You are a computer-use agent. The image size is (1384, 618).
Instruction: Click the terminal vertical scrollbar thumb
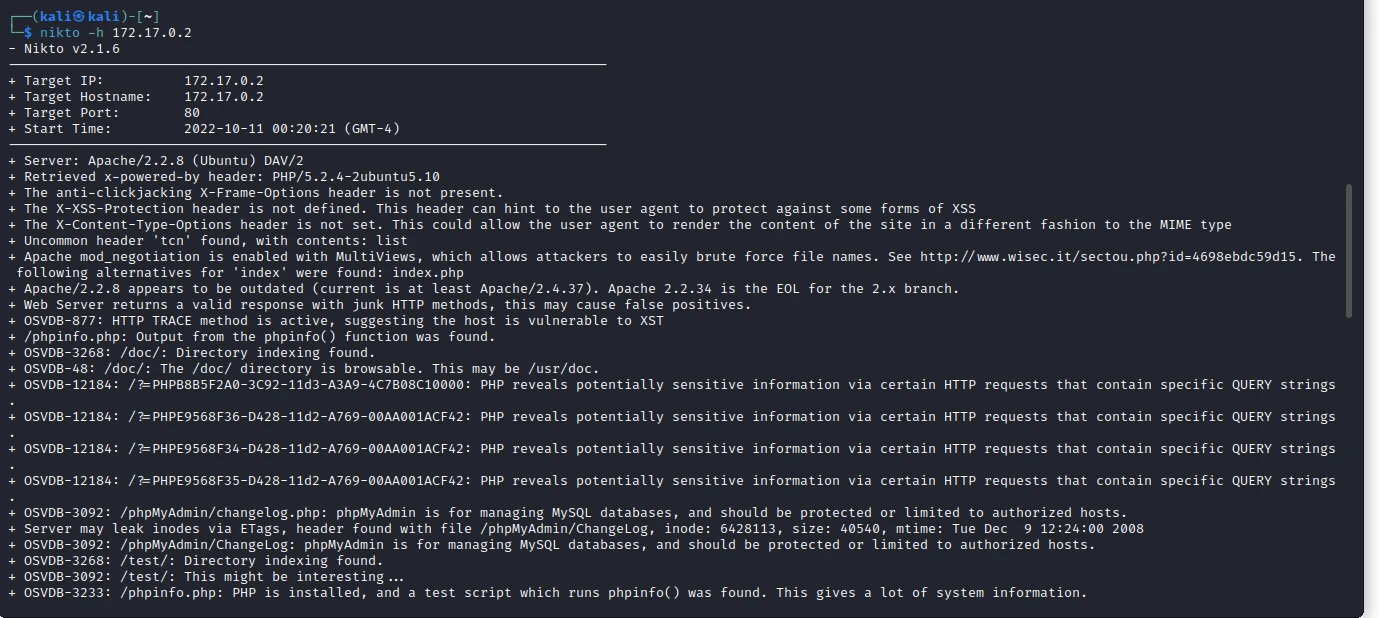pyautogui.click(x=1350, y=250)
